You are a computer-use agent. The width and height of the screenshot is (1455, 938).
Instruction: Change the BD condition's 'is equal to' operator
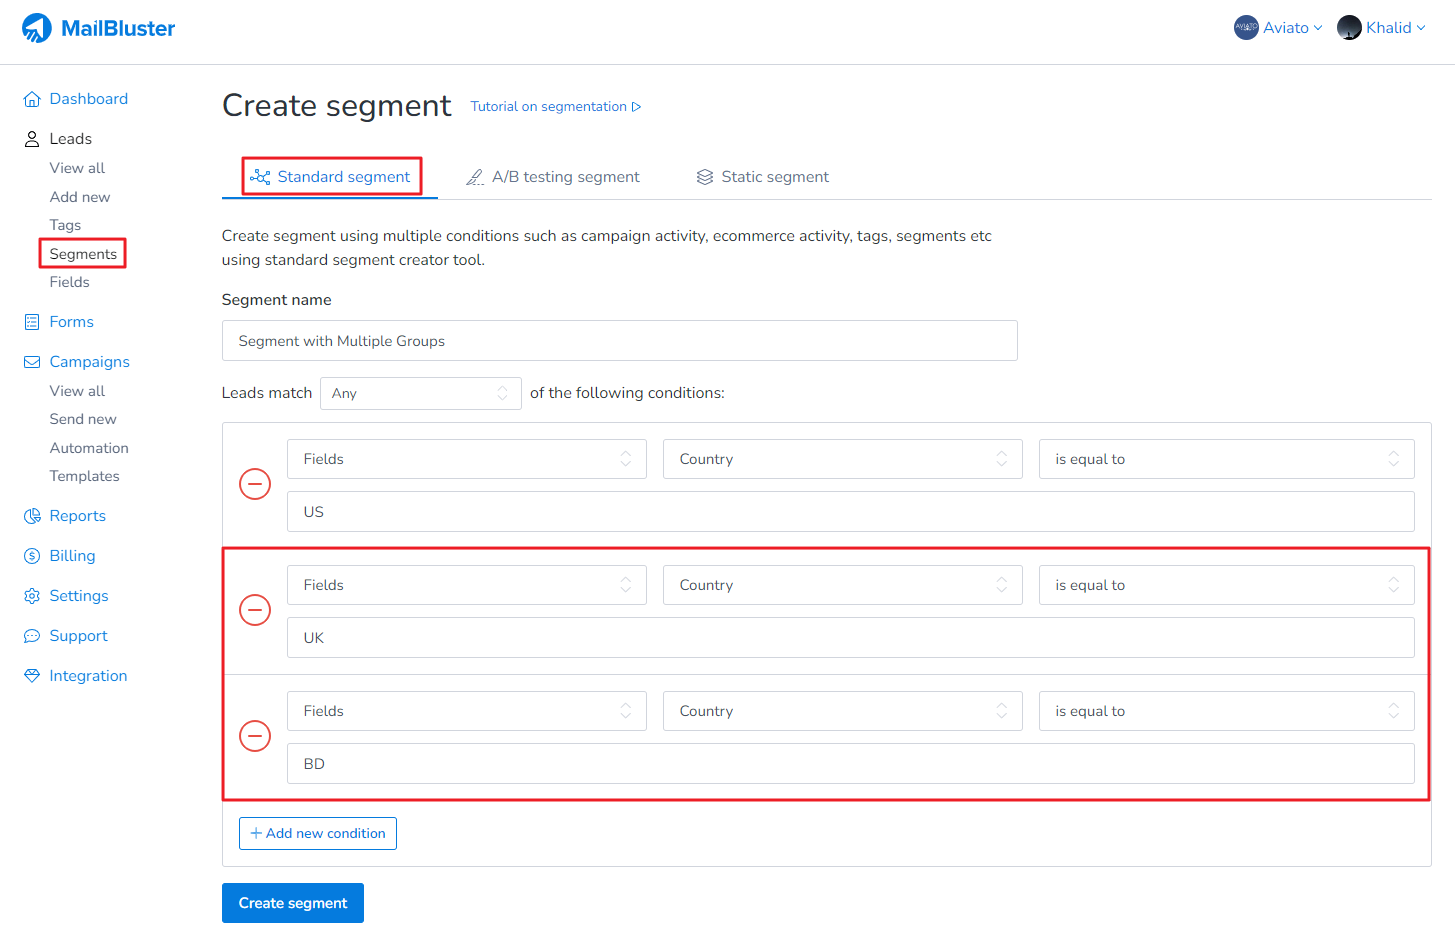tap(1226, 711)
